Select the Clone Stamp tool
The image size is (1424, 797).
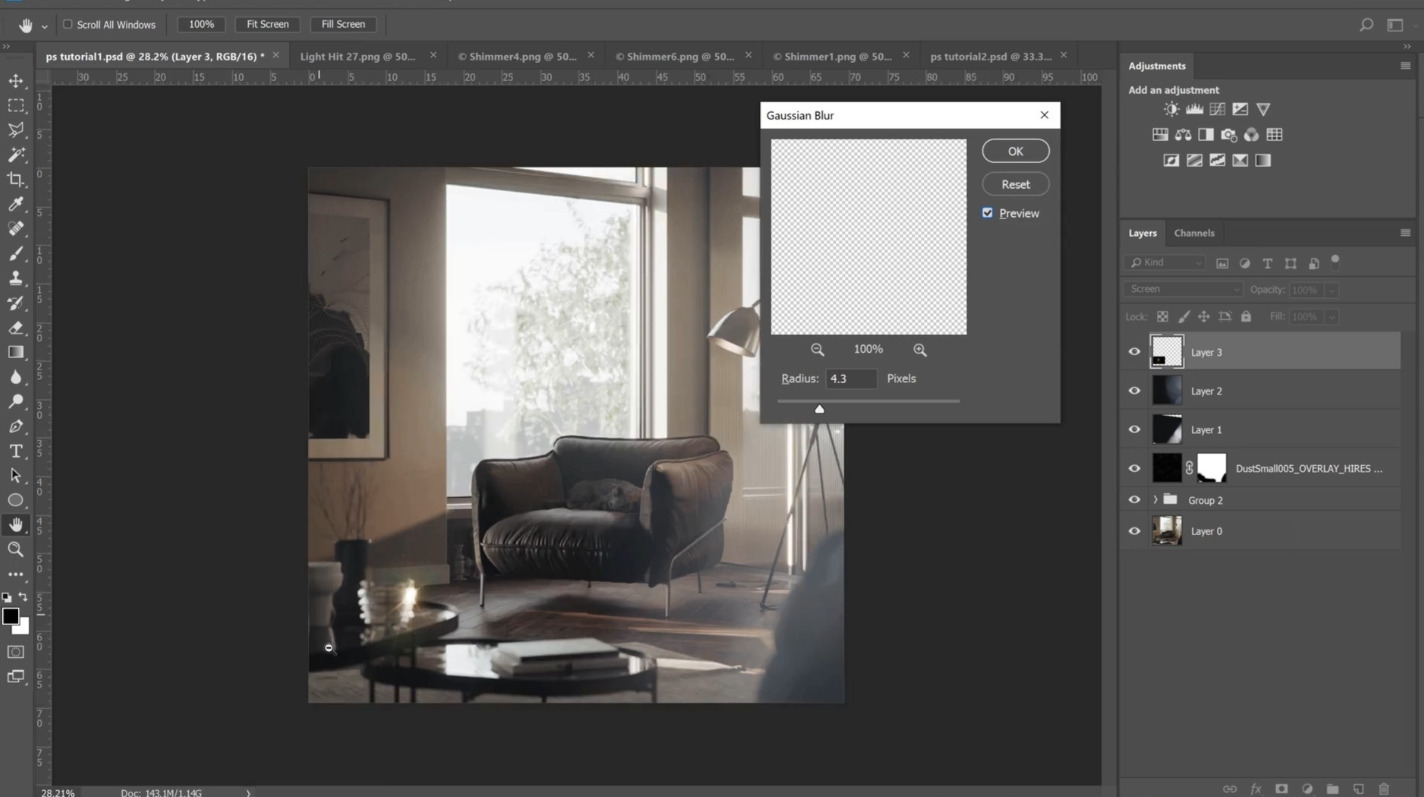click(16, 278)
